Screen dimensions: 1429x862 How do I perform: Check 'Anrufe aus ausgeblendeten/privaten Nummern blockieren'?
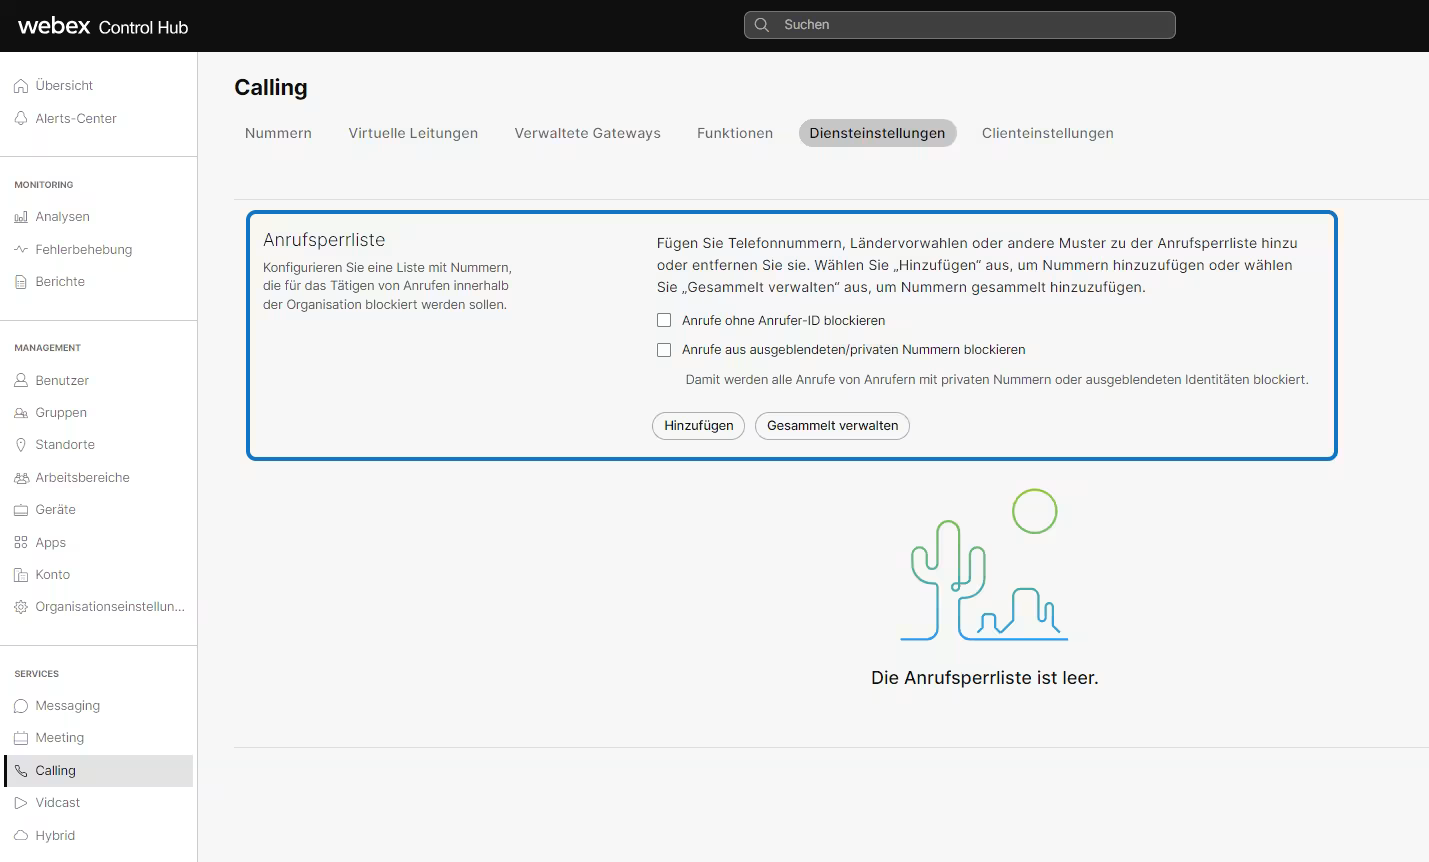pos(664,350)
